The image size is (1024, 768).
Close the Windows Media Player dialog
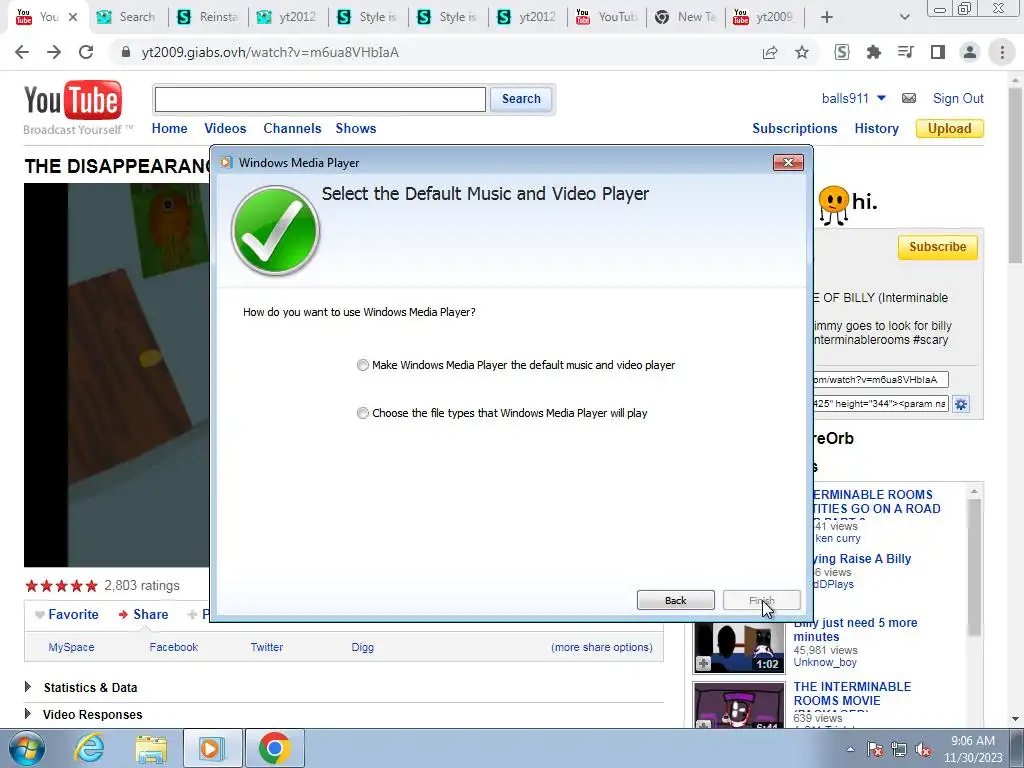[x=788, y=163]
